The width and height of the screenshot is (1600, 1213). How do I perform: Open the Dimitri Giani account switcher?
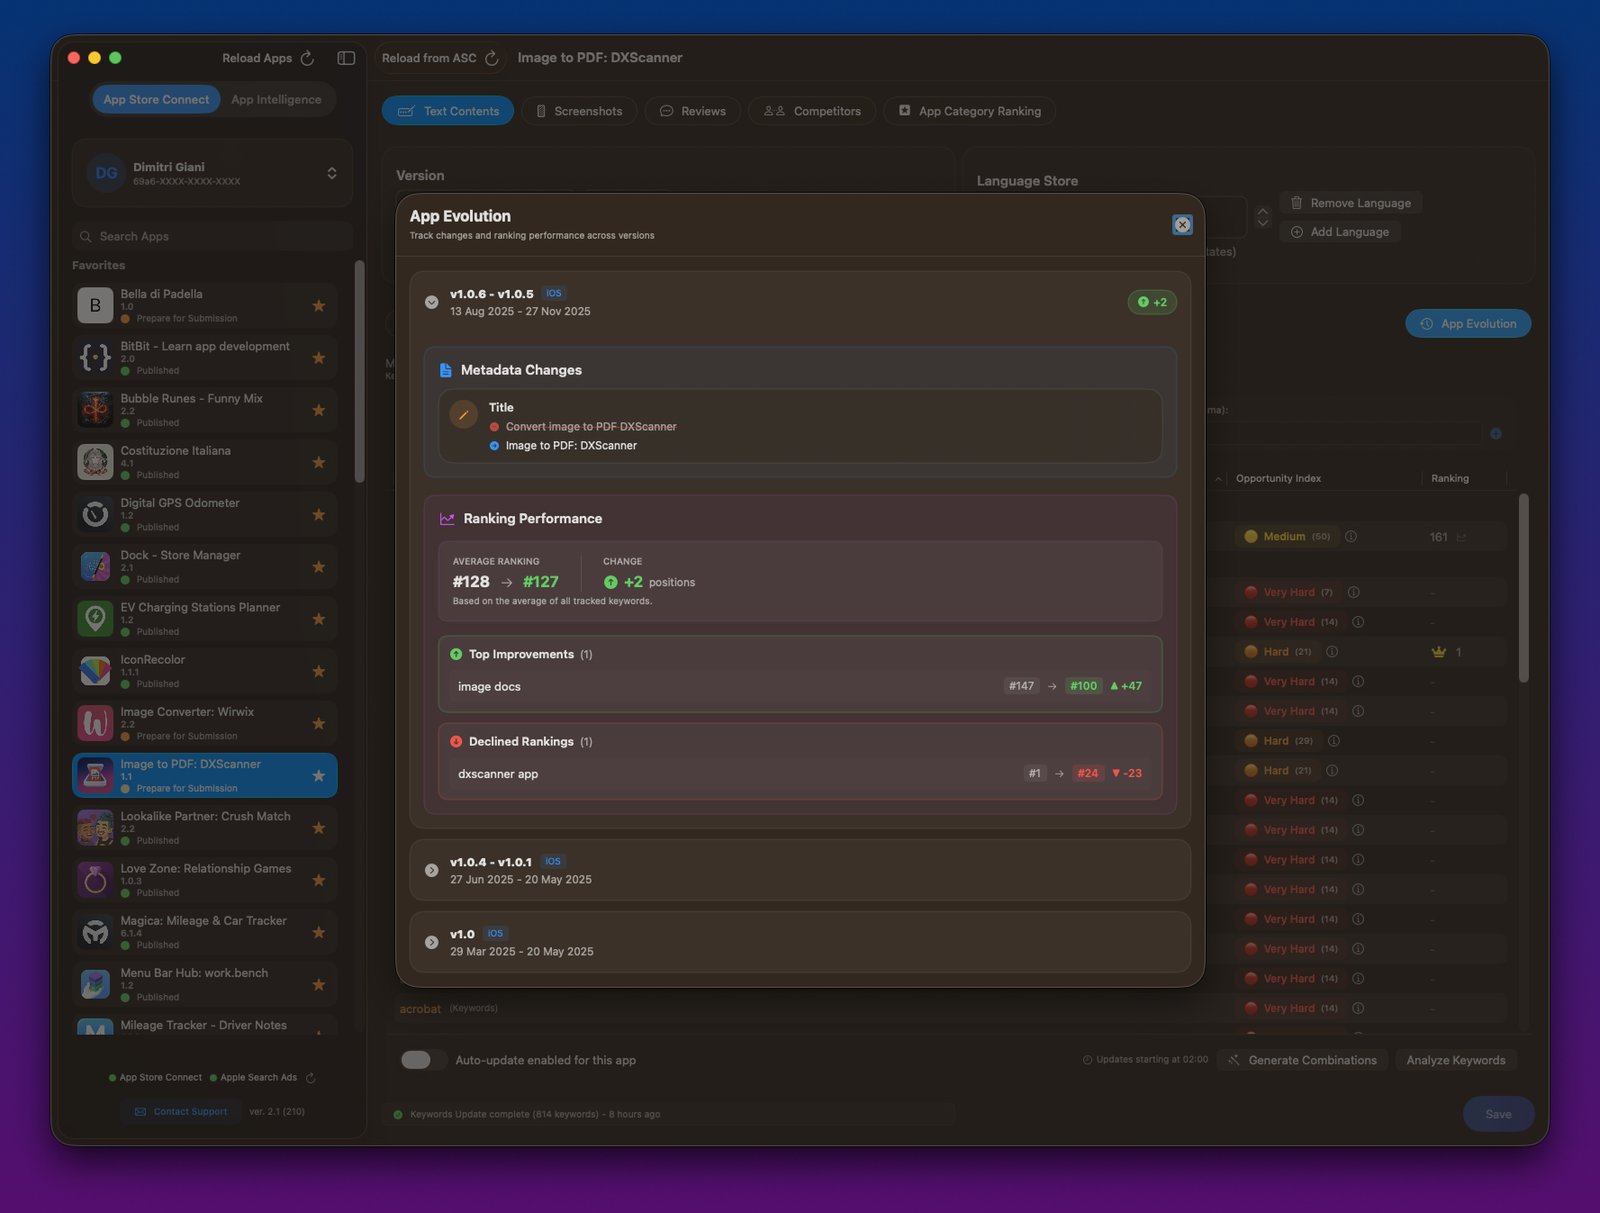pyautogui.click(x=331, y=172)
